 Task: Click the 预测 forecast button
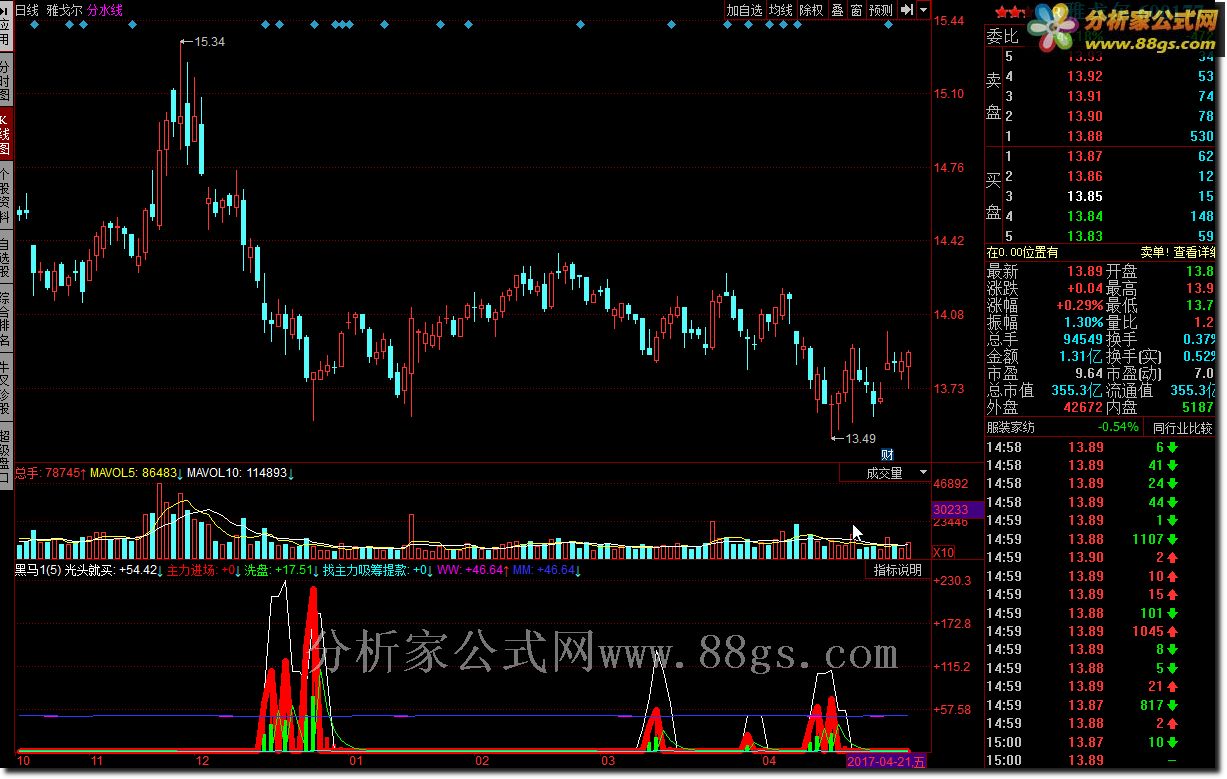pyautogui.click(x=881, y=10)
